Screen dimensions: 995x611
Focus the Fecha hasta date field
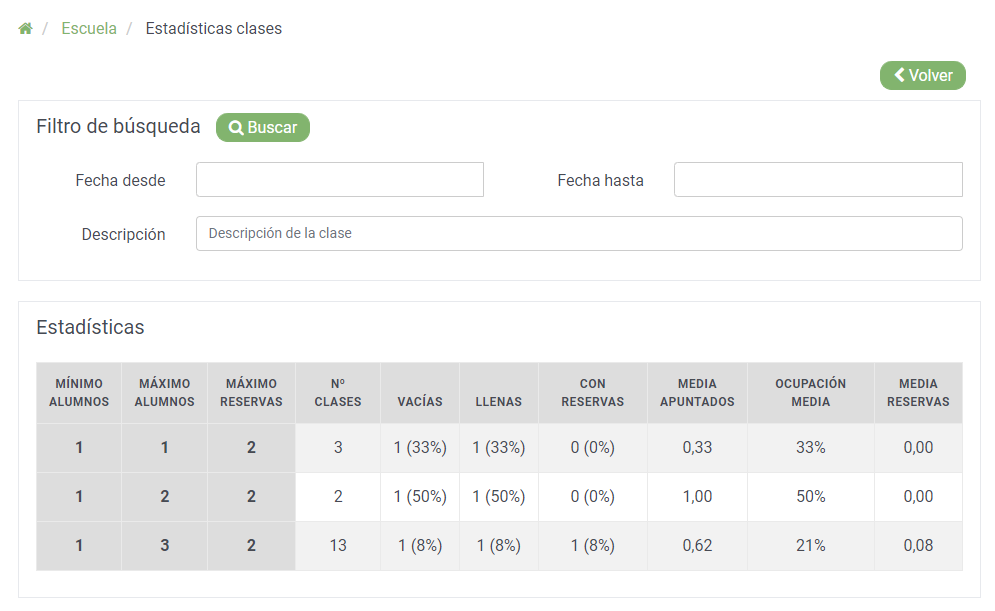pyautogui.click(x=818, y=180)
